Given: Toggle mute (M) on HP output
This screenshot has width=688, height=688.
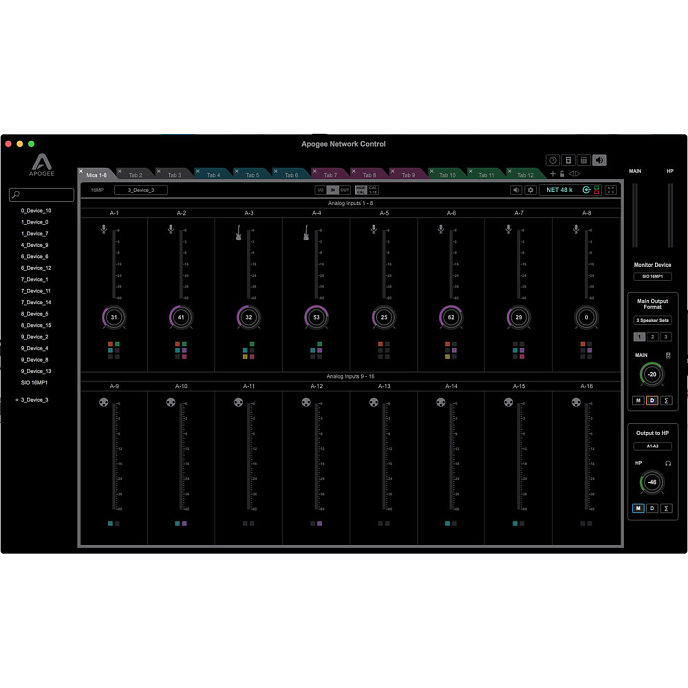Looking at the screenshot, I should point(638,508).
